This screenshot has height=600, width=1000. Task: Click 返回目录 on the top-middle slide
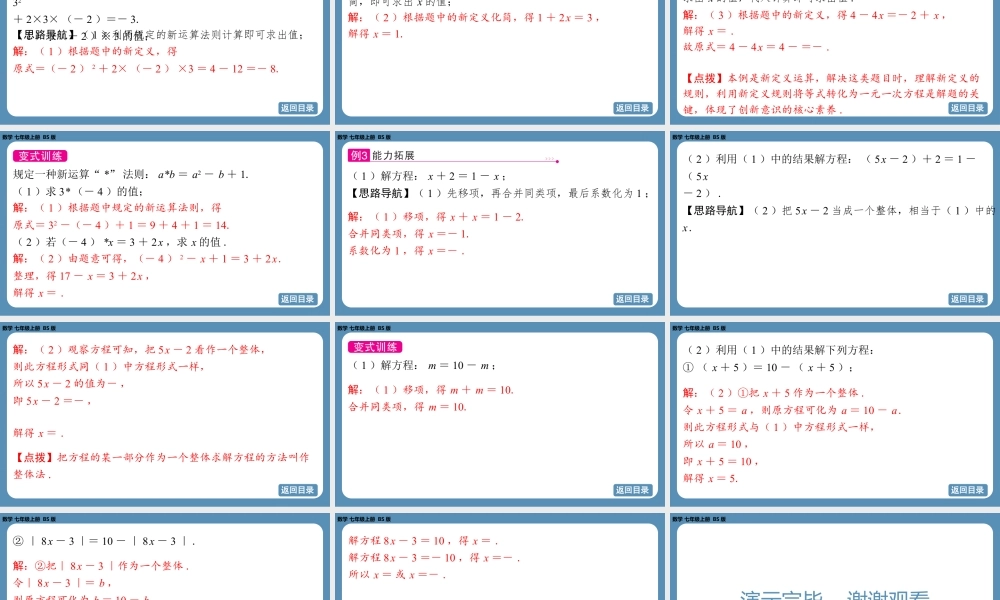pyautogui.click(x=633, y=107)
